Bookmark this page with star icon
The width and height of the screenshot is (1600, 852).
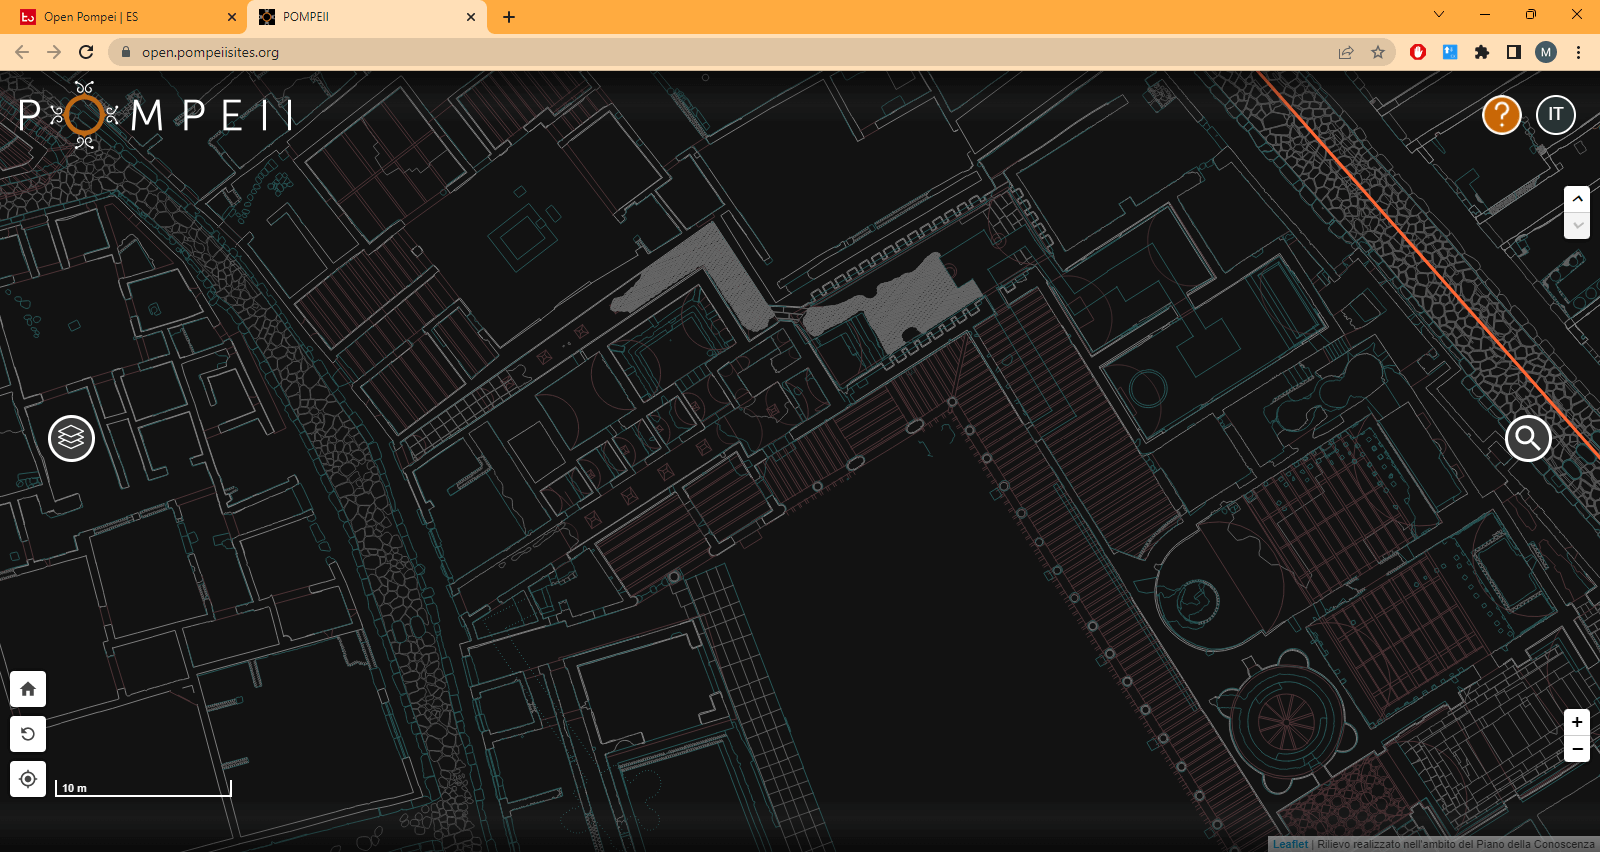pyautogui.click(x=1378, y=52)
